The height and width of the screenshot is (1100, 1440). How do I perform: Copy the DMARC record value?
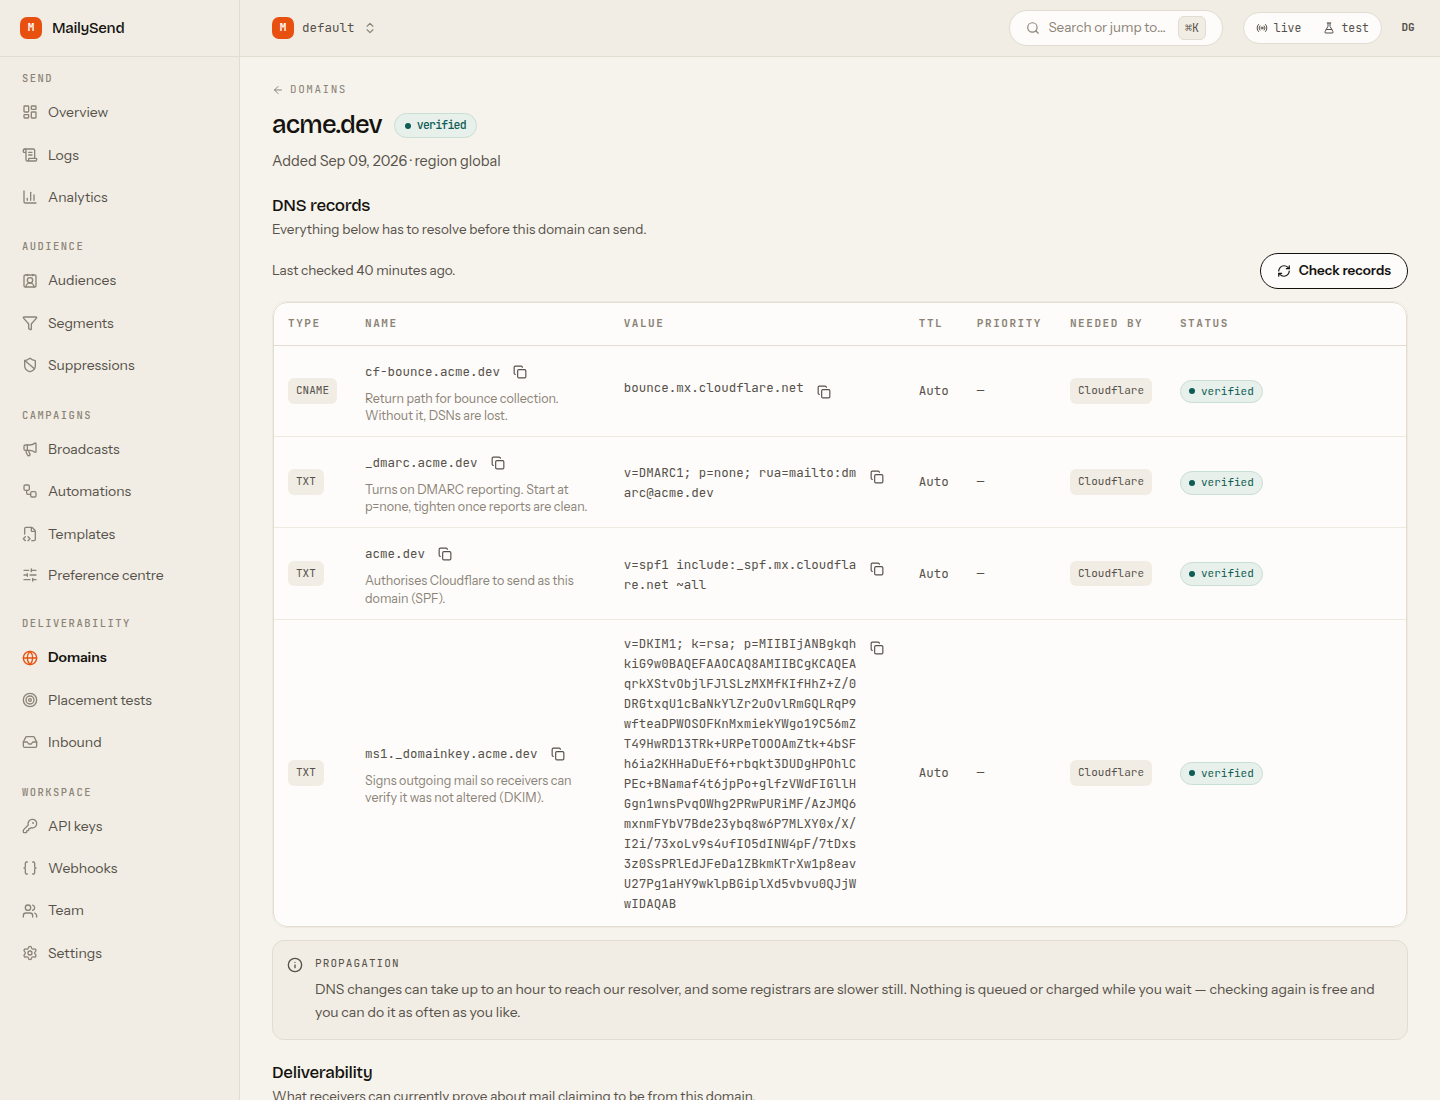click(877, 477)
